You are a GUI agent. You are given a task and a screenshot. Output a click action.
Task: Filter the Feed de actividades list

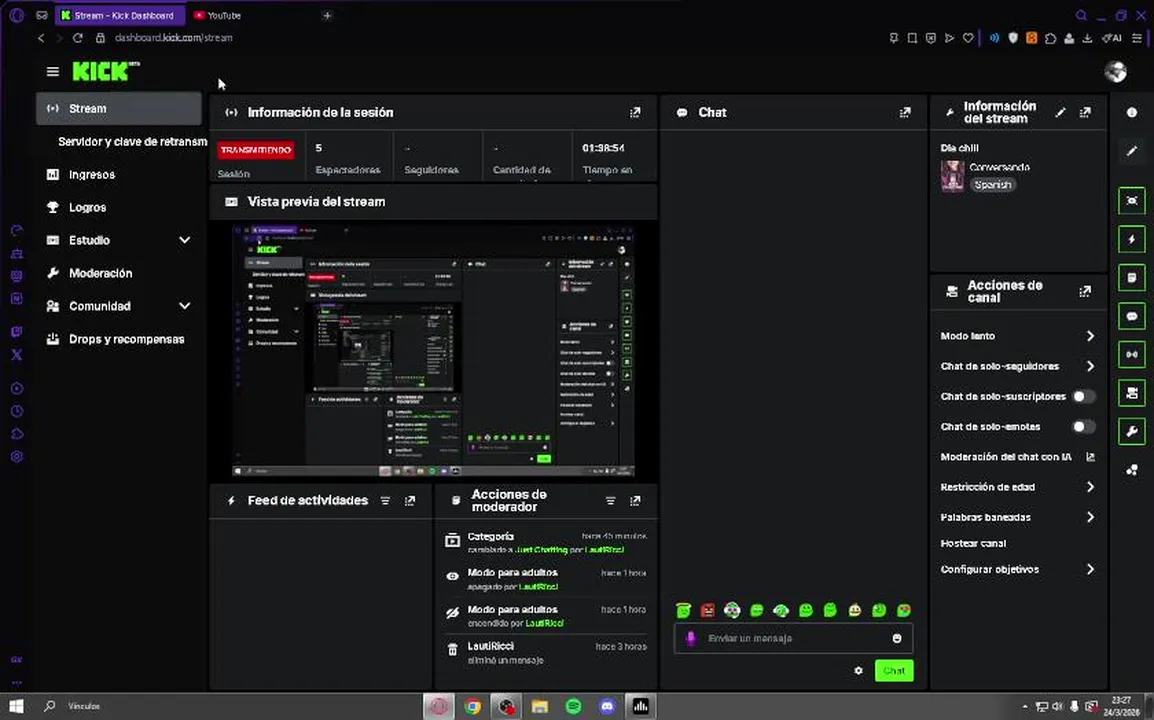385,501
